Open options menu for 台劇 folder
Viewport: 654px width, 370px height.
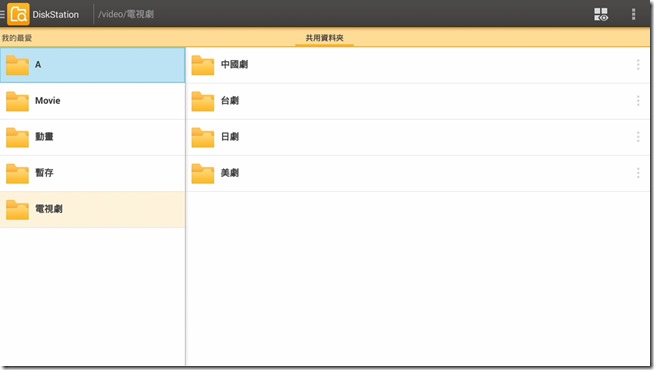point(638,101)
